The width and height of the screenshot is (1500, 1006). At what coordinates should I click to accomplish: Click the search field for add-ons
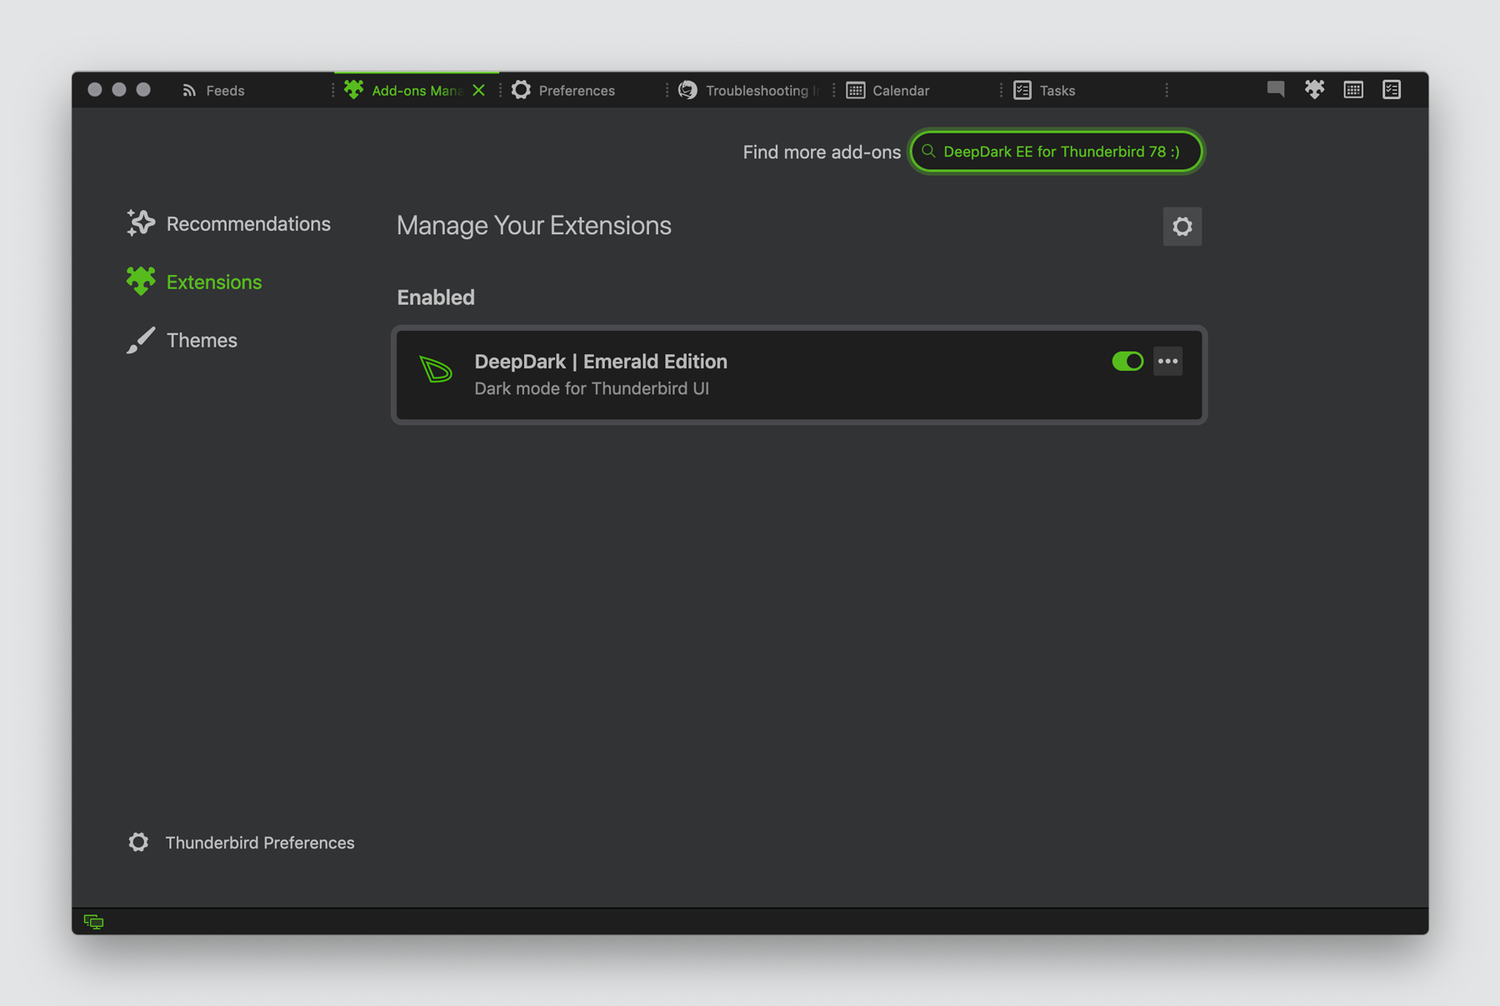(1056, 151)
